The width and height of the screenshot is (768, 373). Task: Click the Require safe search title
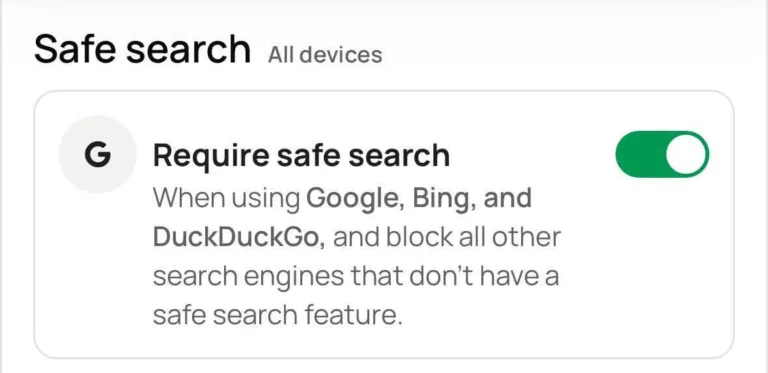[x=301, y=156]
